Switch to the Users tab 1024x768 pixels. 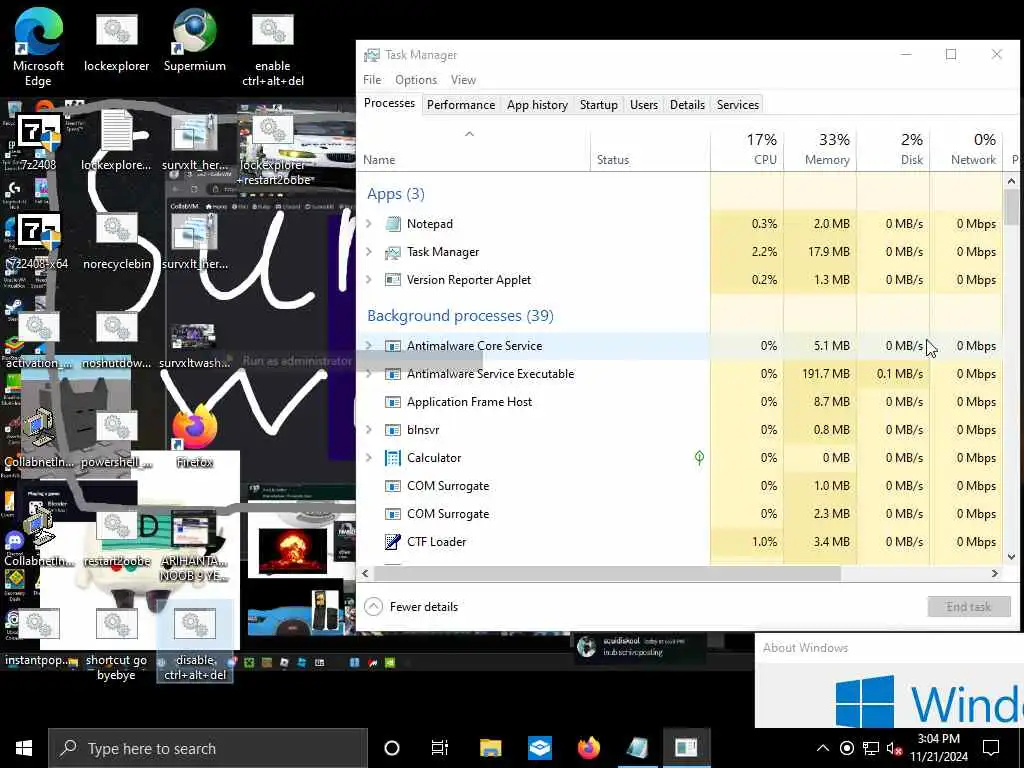coord(644,105)
